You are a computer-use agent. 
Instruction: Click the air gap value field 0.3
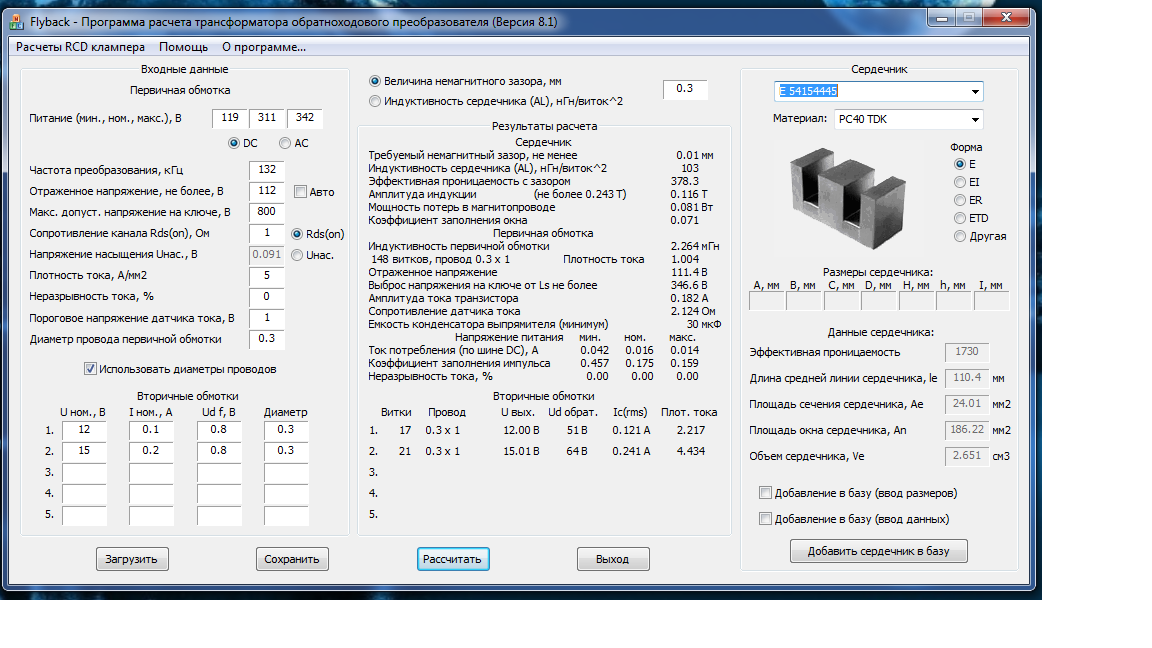coord(685,89)
